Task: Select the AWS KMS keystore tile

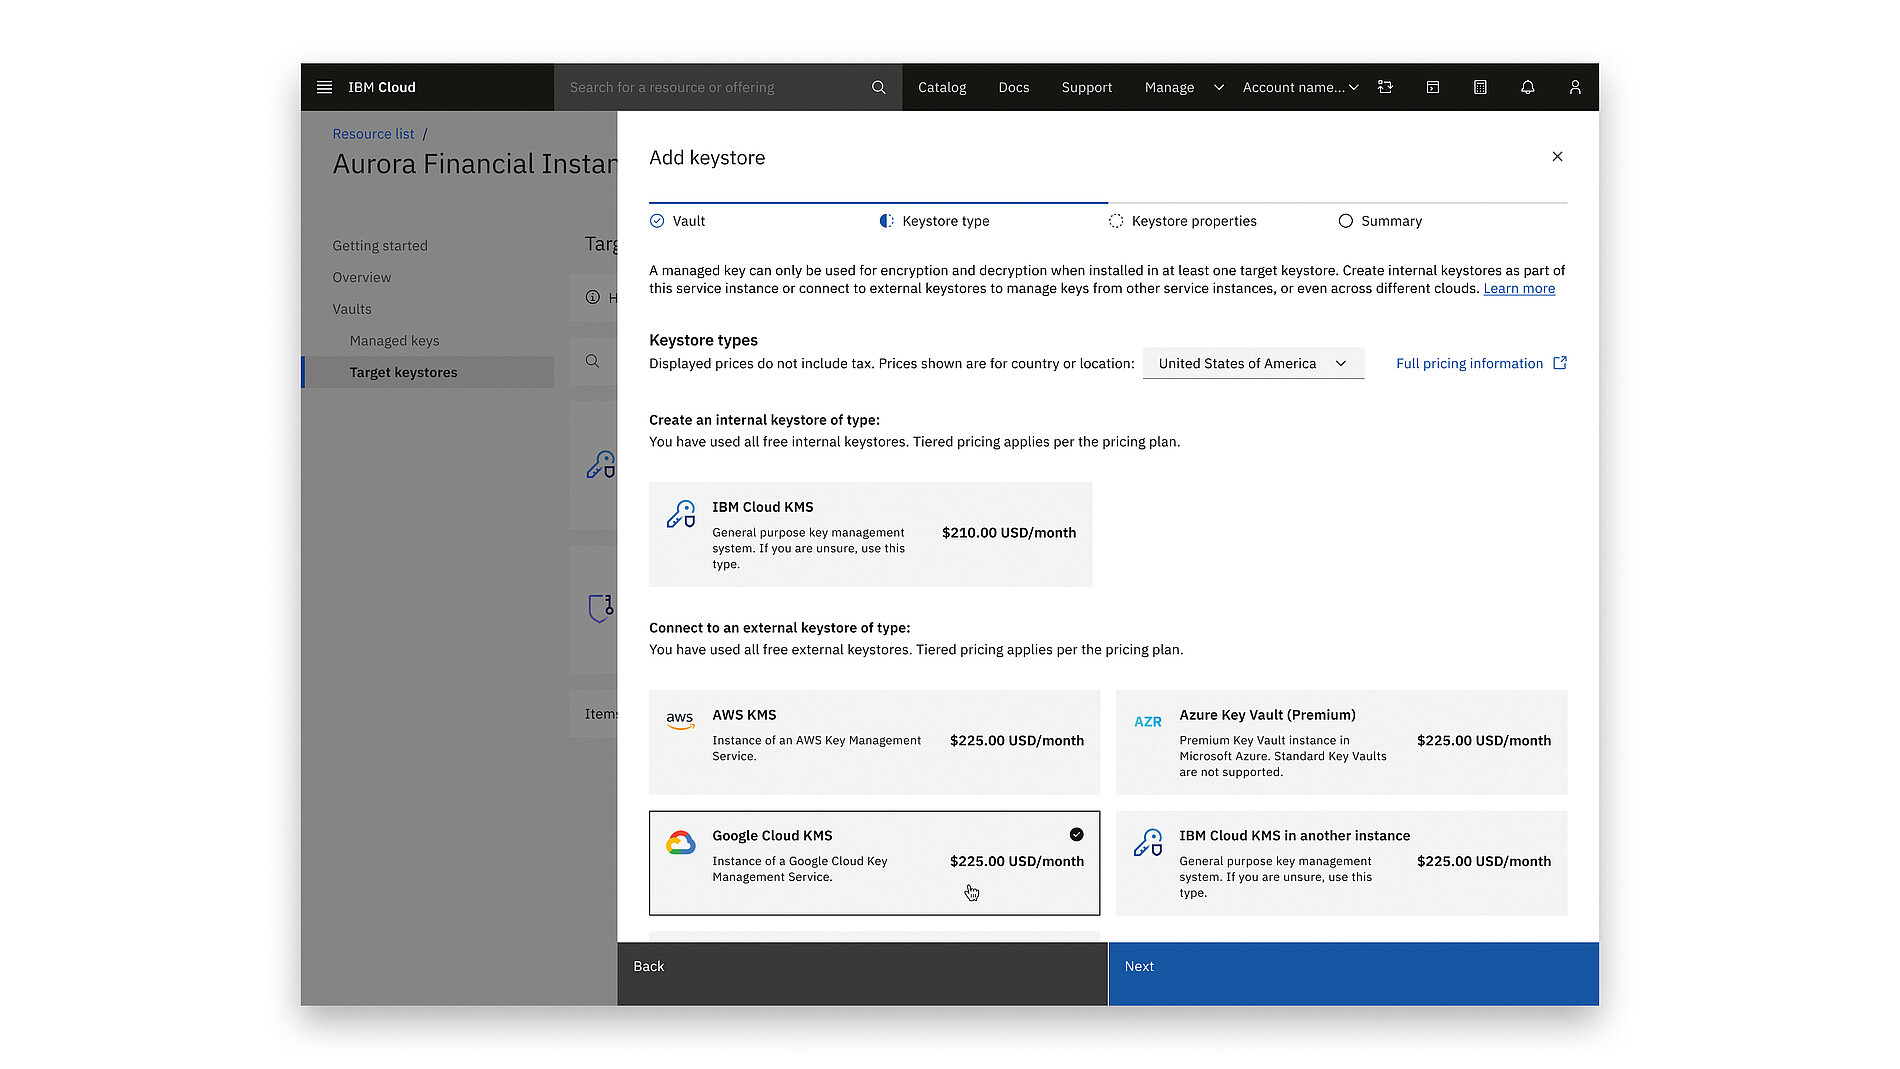Action: (874, 742)
